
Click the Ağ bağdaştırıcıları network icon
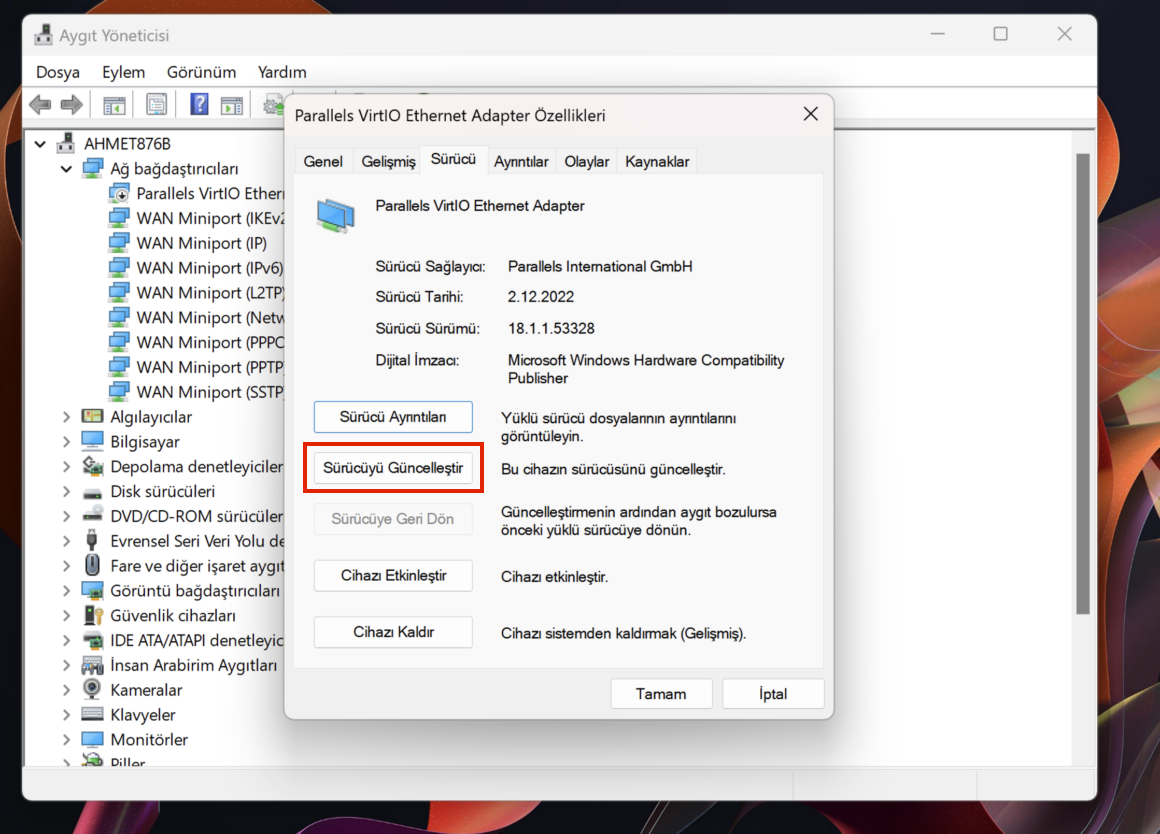click(x=92, y=168)
